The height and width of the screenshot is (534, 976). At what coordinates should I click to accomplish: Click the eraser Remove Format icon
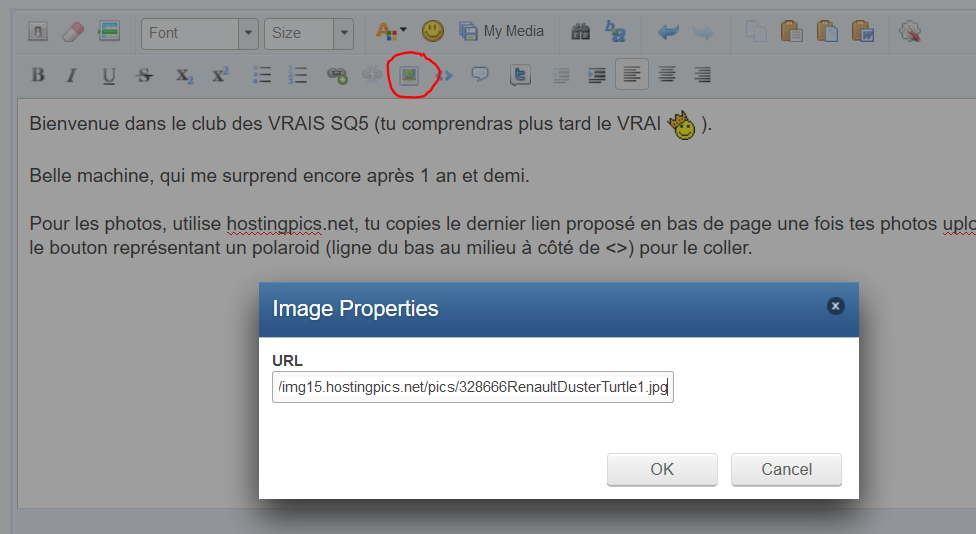[x=73, y=32]
